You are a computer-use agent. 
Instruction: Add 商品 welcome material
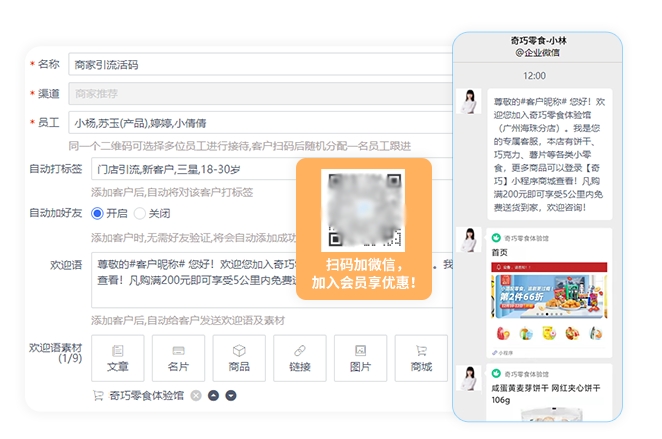[239, 358]
